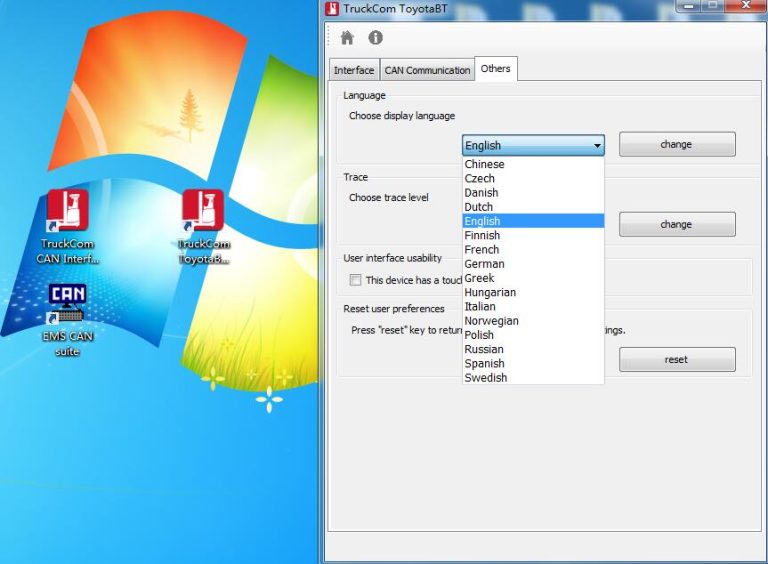The image size is (768, 564).
Task: Choose Danish from the language list
Action: (x=533, y=192)
